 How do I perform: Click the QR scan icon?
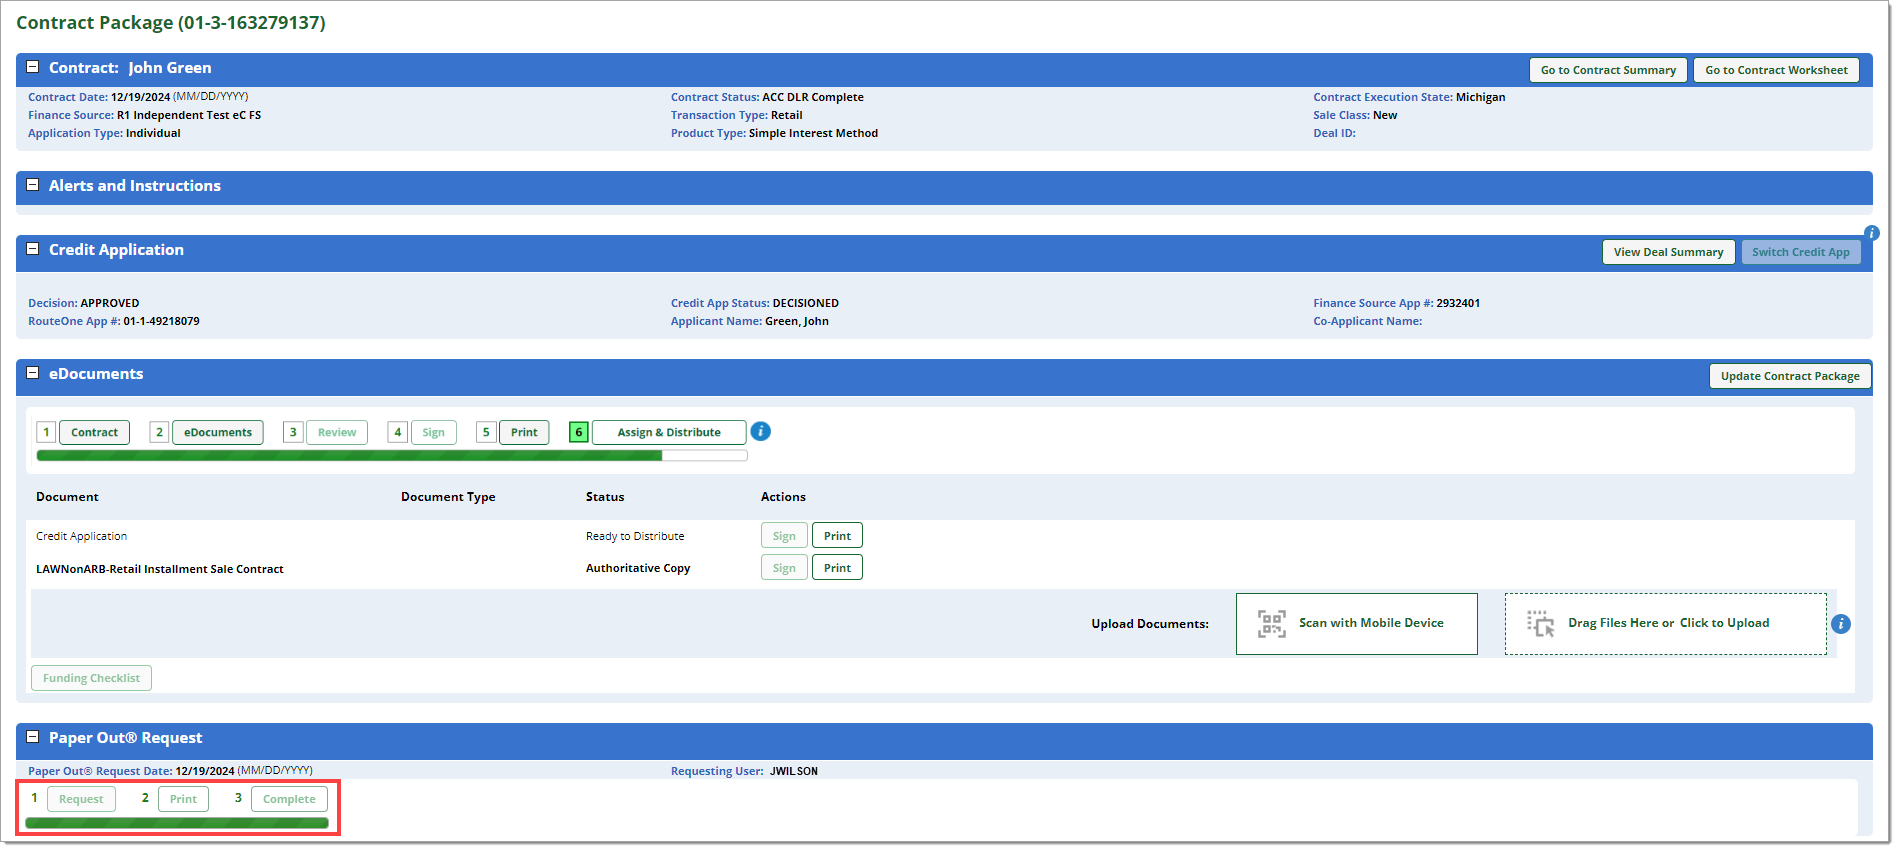pos(1271,623)
